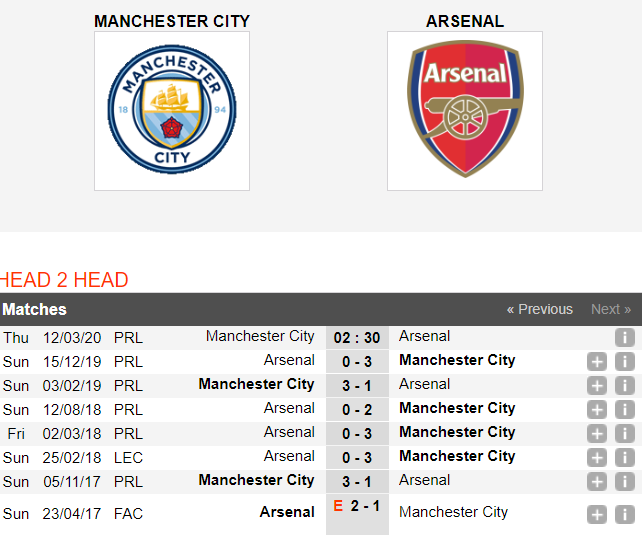
Task: Go to Next matches page
Action: tap(611, 309)
